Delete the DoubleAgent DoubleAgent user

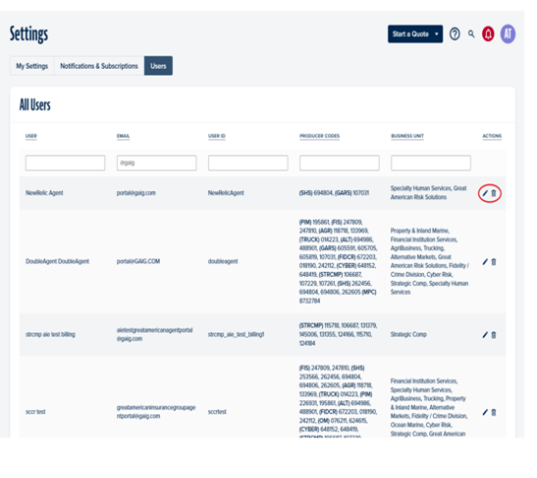click(x=494, y=262)
